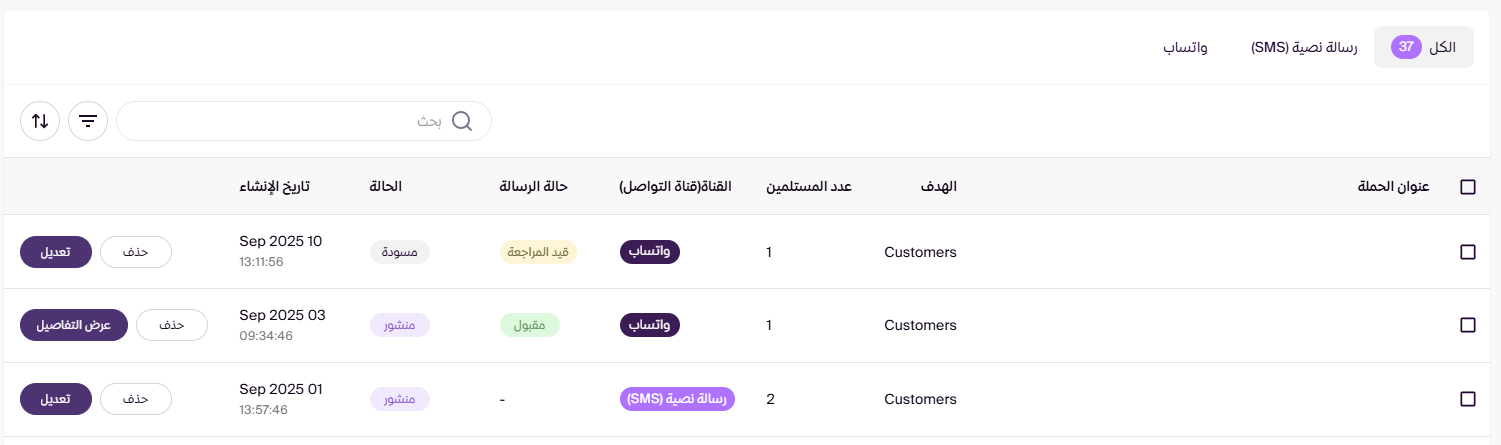This screenshot has width=1501, height=445.
Task: Open the filter icon button
Action: click(88, 121)
